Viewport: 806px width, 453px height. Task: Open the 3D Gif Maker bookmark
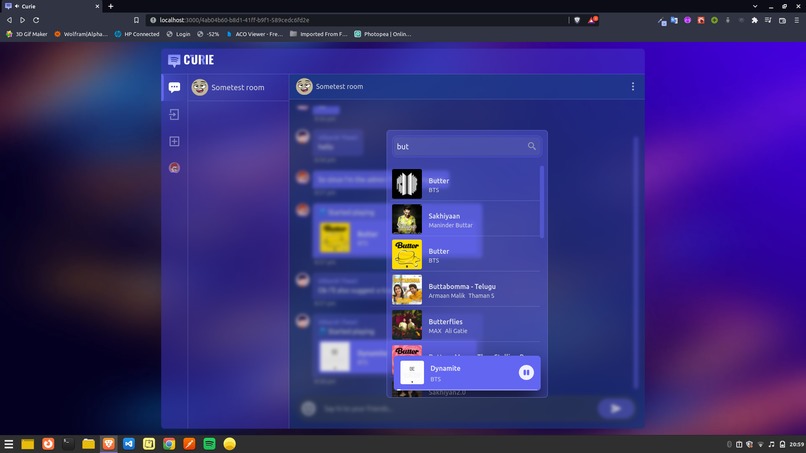pos(27,34)
